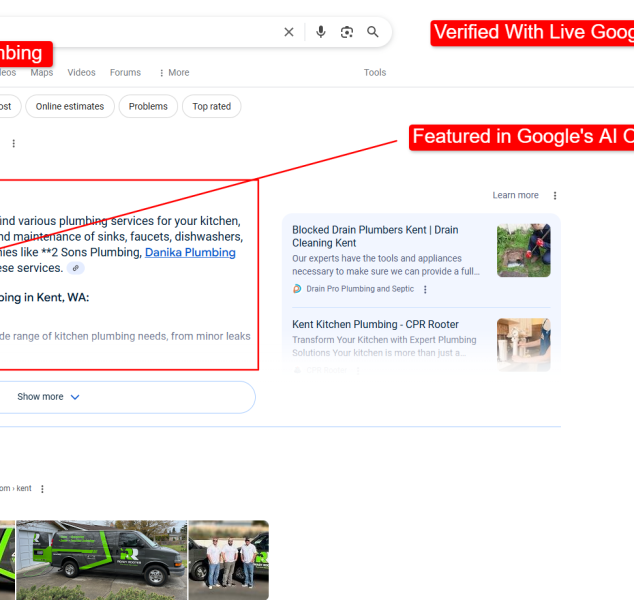The height and width of the screenshot is (600, 634).
Task: Open the kitchen plumbing thumbnail image
Action: (524, 344)
